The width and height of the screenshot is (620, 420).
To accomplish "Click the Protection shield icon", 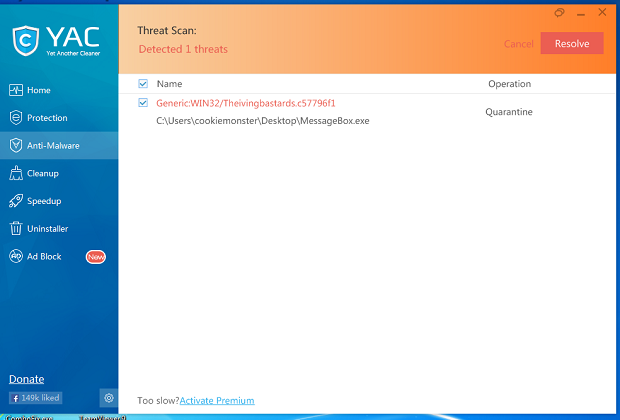I will [16, 118].
